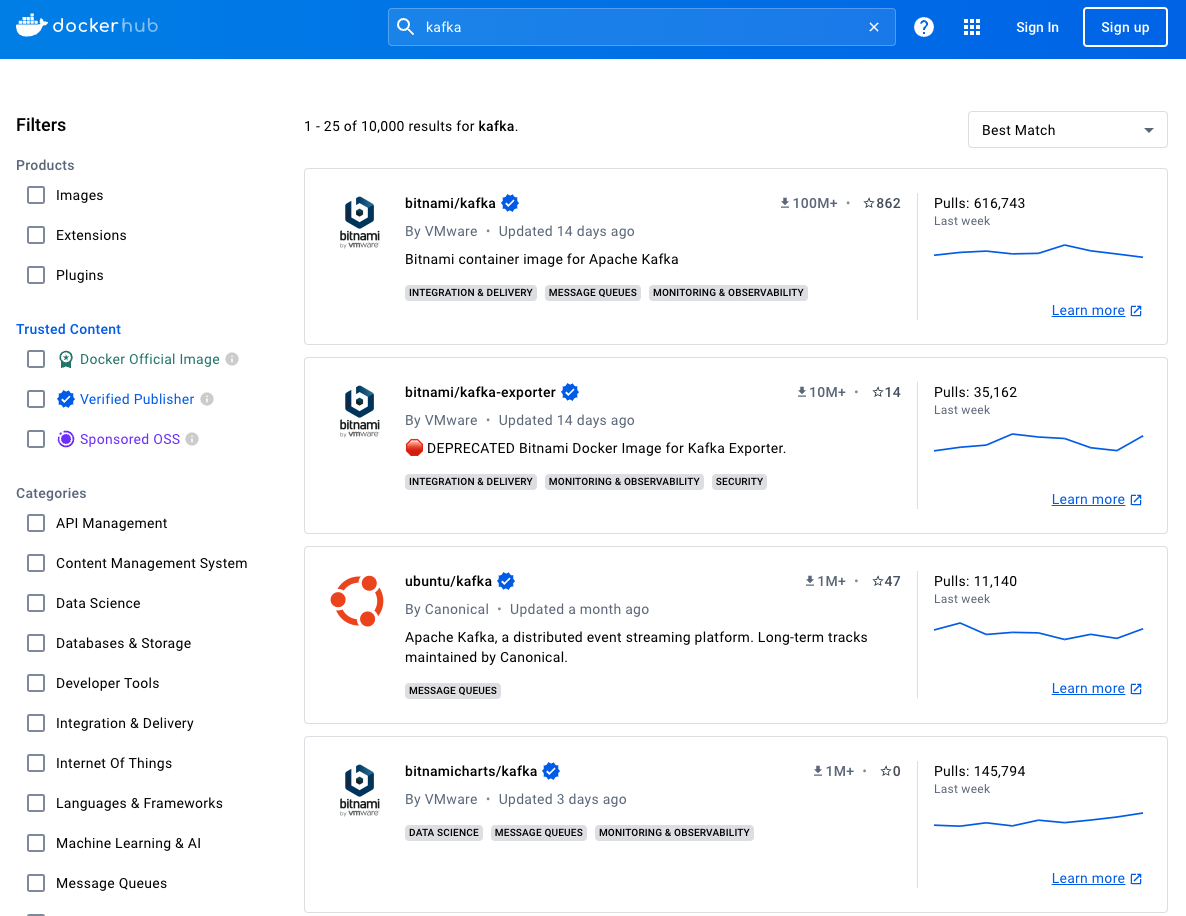Viewport: 1186px width, 916px height.
Task: Click the Docker Official Image info icon
Action: pyautogui.click(x=232, y=359)
